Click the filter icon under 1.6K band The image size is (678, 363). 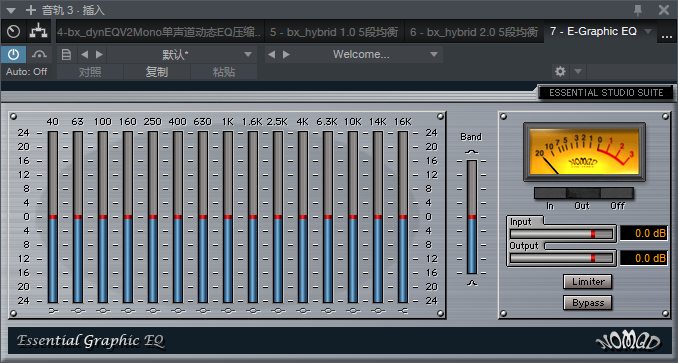[253, 311]
